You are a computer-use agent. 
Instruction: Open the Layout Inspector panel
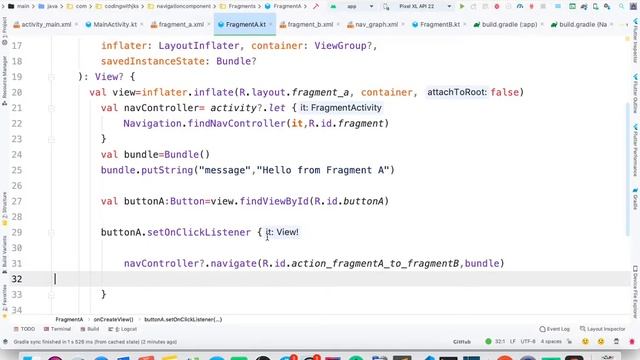[x=602, y=329]
